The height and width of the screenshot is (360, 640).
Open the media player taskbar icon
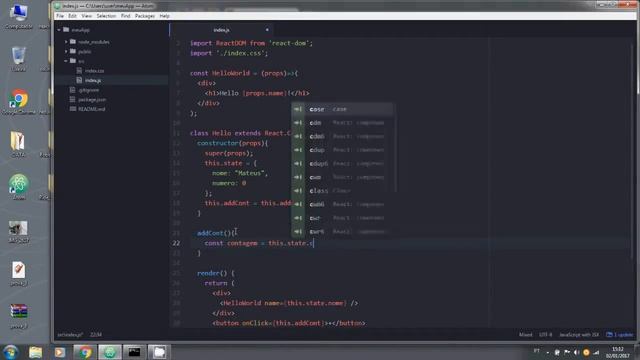[x=60, y=352]
